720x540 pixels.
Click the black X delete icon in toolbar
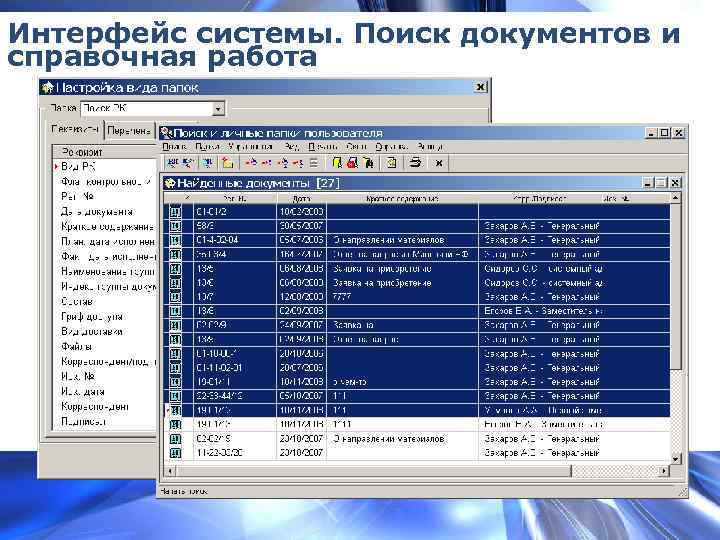[439, 163]
